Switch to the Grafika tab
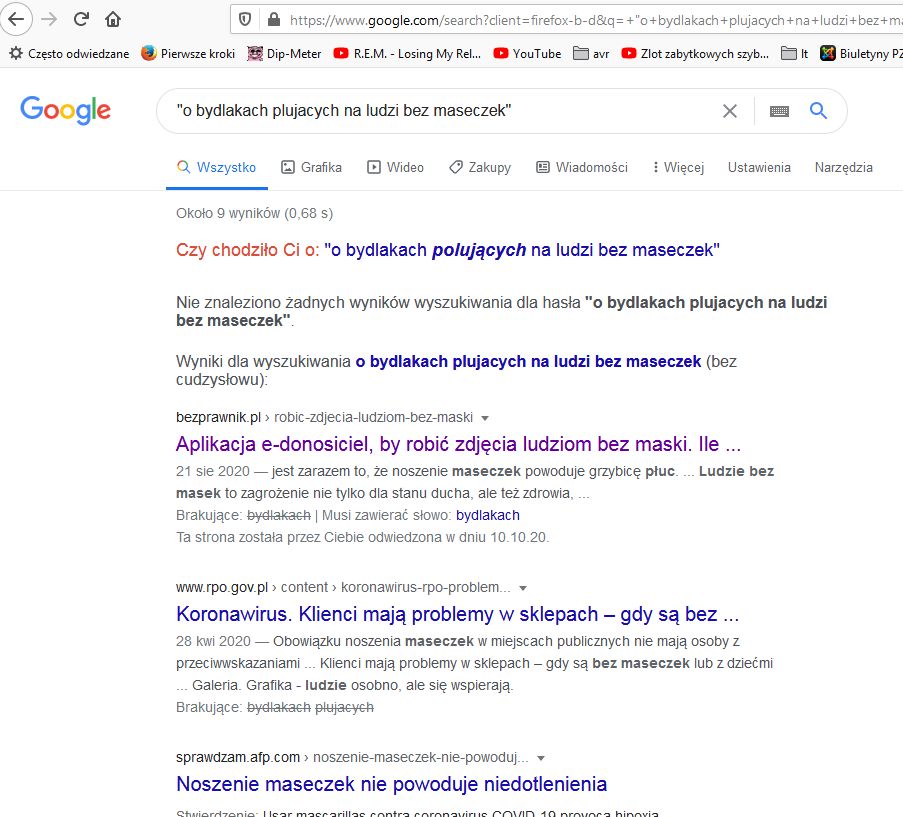Viewport: 903px width, 817px height. [311, 168]
